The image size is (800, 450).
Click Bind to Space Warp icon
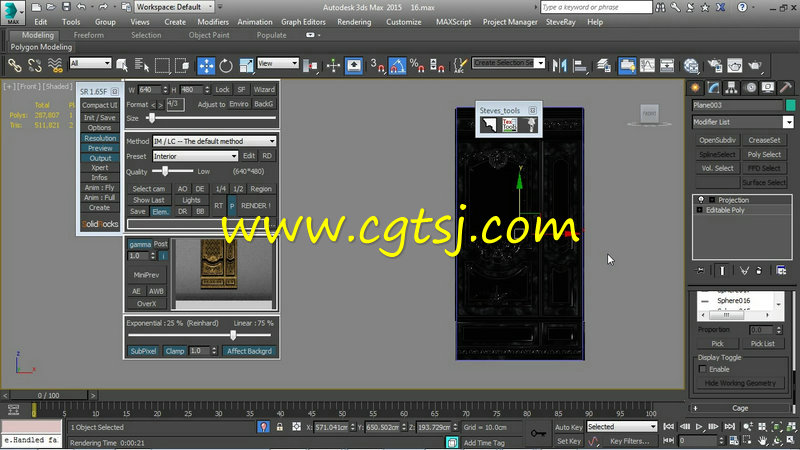coord(55,65)
